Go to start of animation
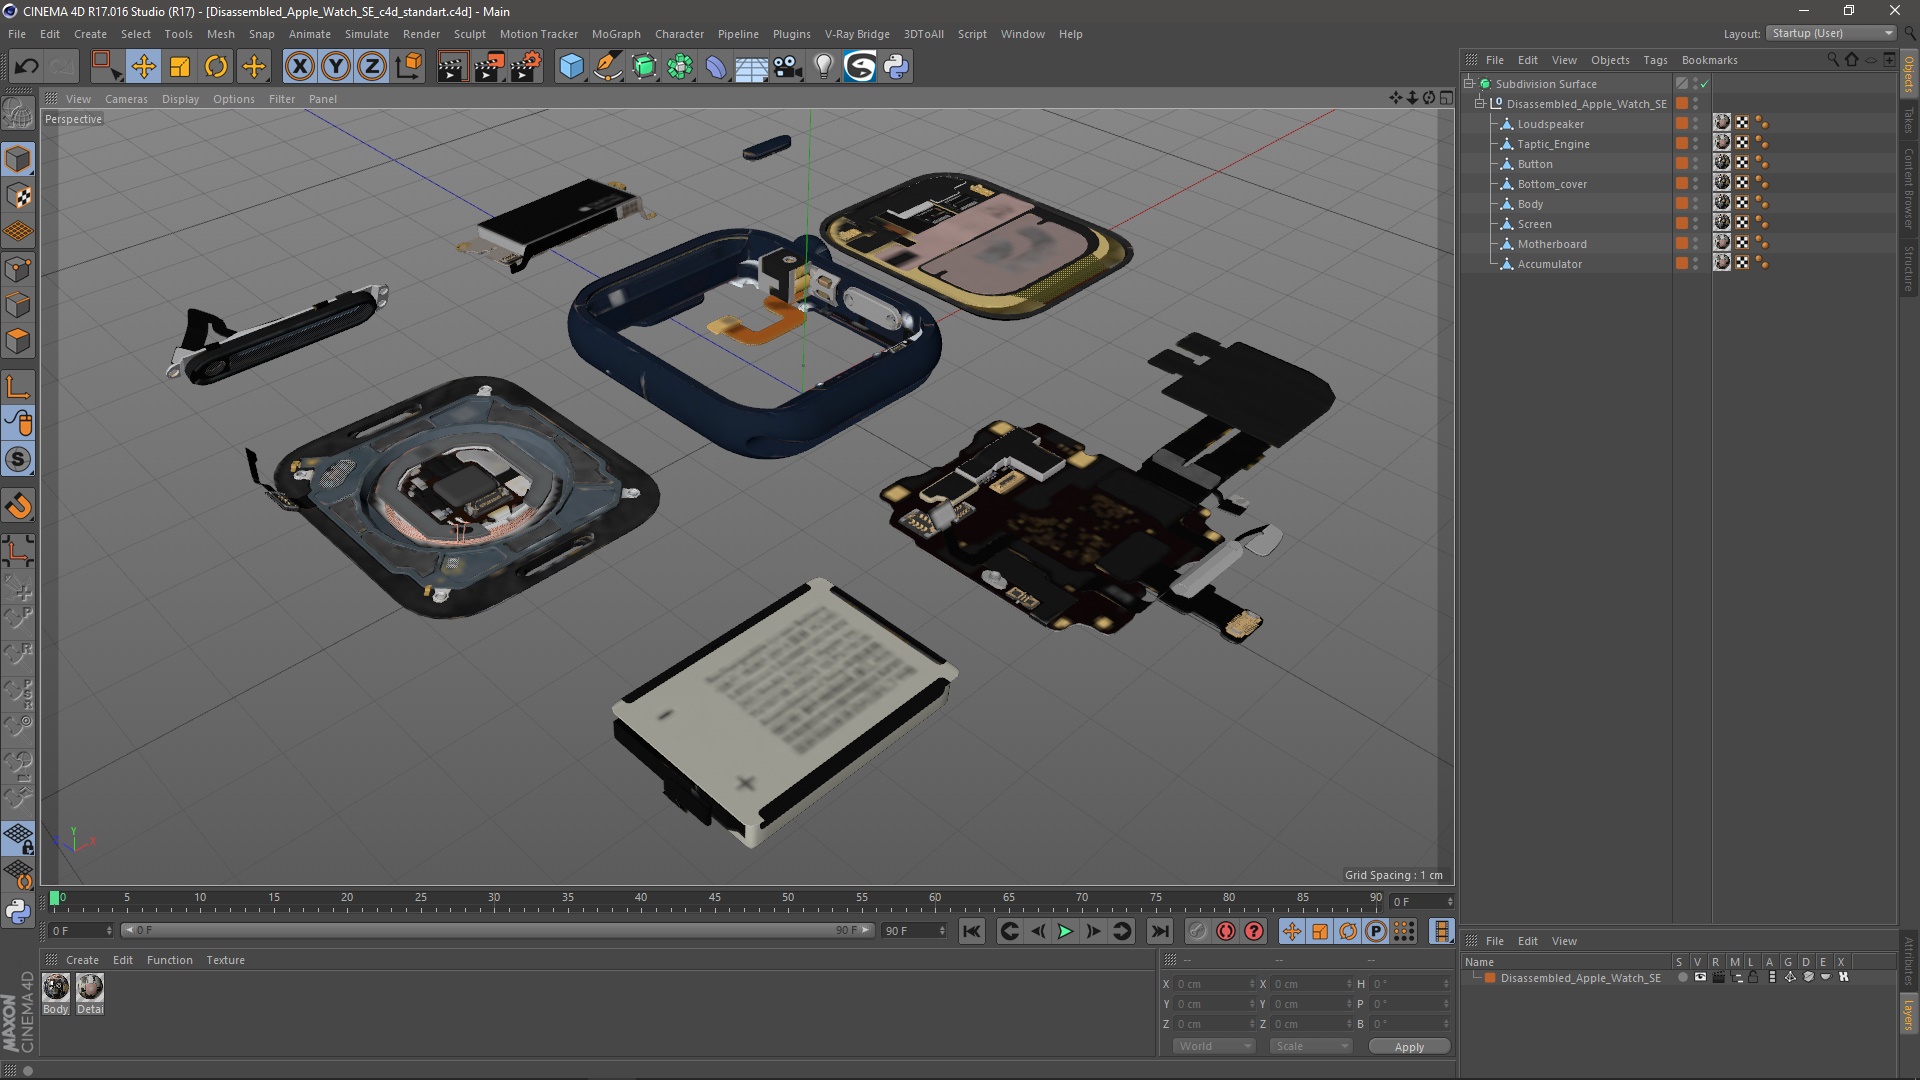This screenshot has height=1080, width=1920. point(971,931)
